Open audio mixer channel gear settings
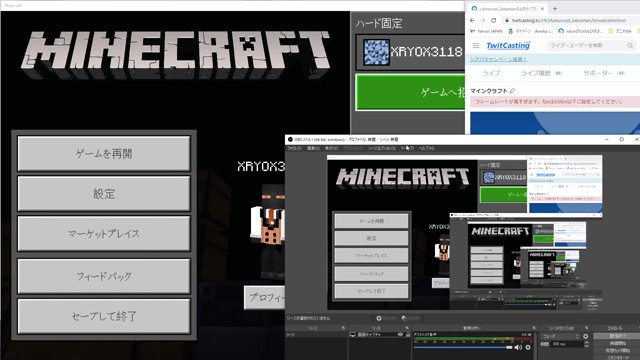Image resolution: width=640 pixels, height=360 pixels. click(528, 347)
